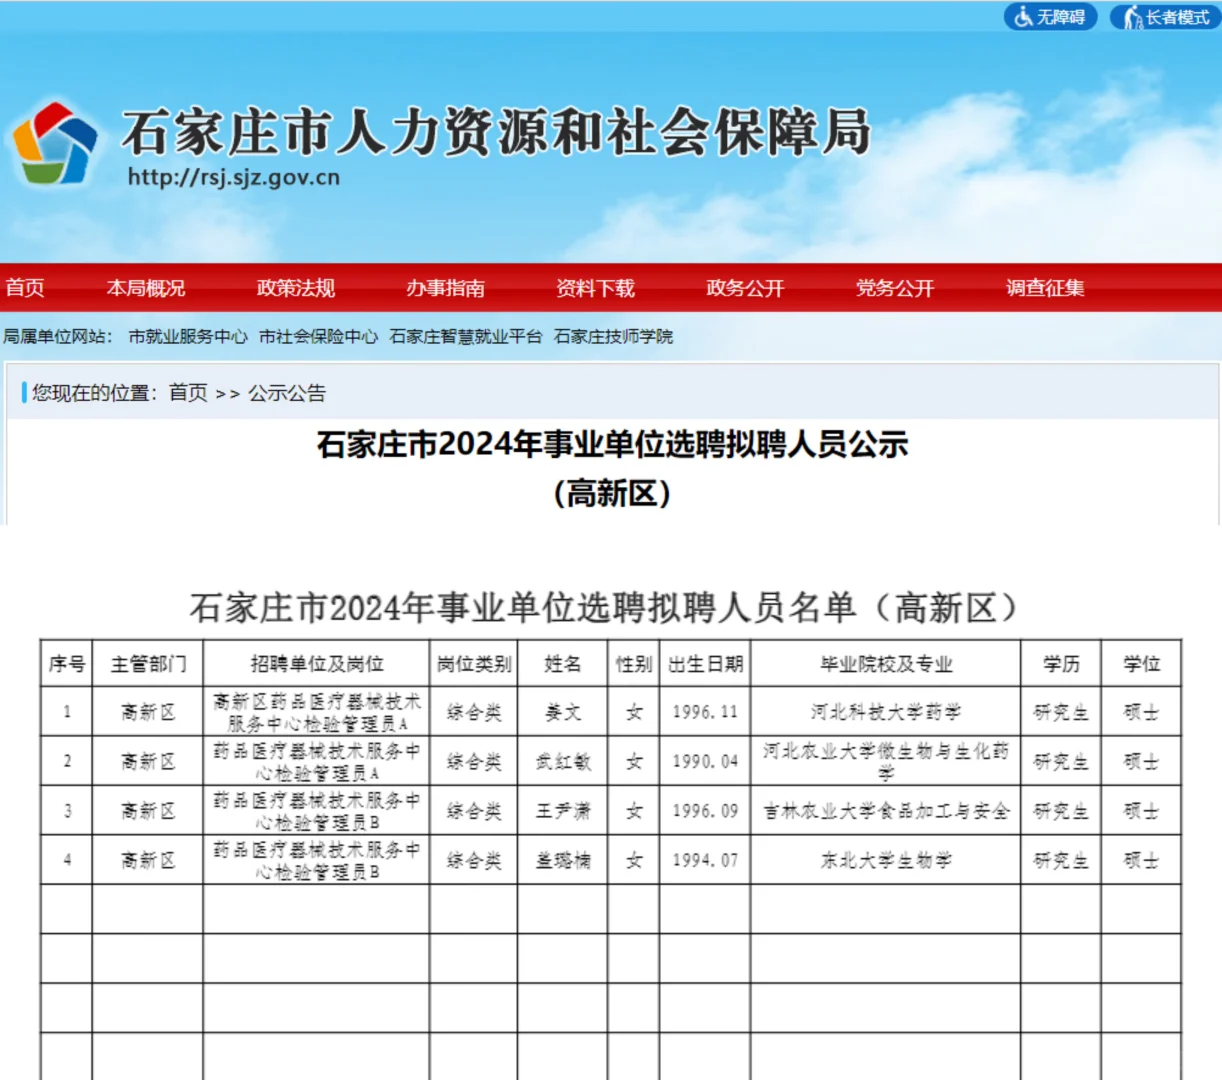Image resolution: width=1222 pixels, height=1080 pixels.
Task: Open the 政务公开 menu
Action: (744, 288)
